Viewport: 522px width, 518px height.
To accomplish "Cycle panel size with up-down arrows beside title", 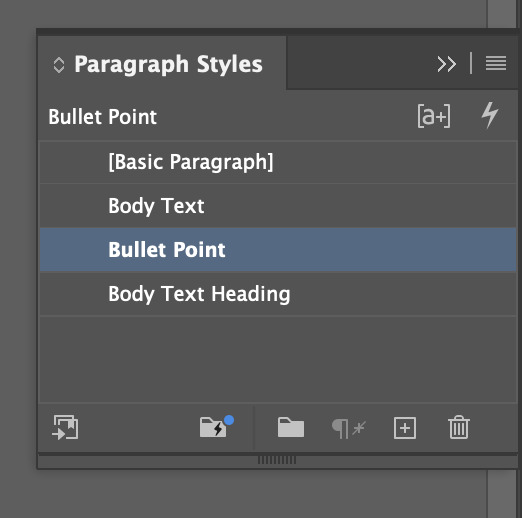I will 59,65.
